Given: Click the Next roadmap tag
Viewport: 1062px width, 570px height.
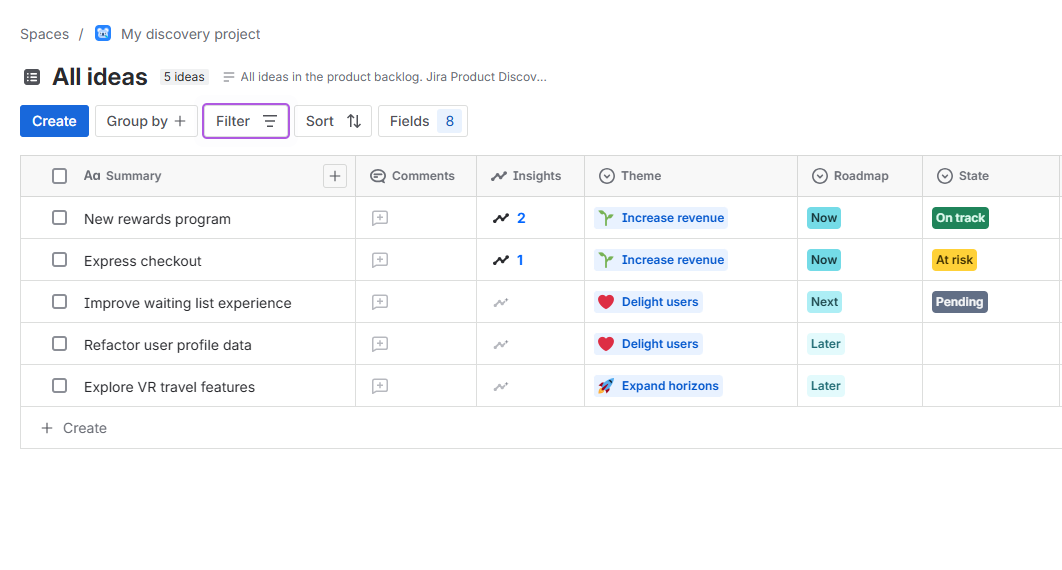Looking at the screenshot, I should tap(824, 302).
